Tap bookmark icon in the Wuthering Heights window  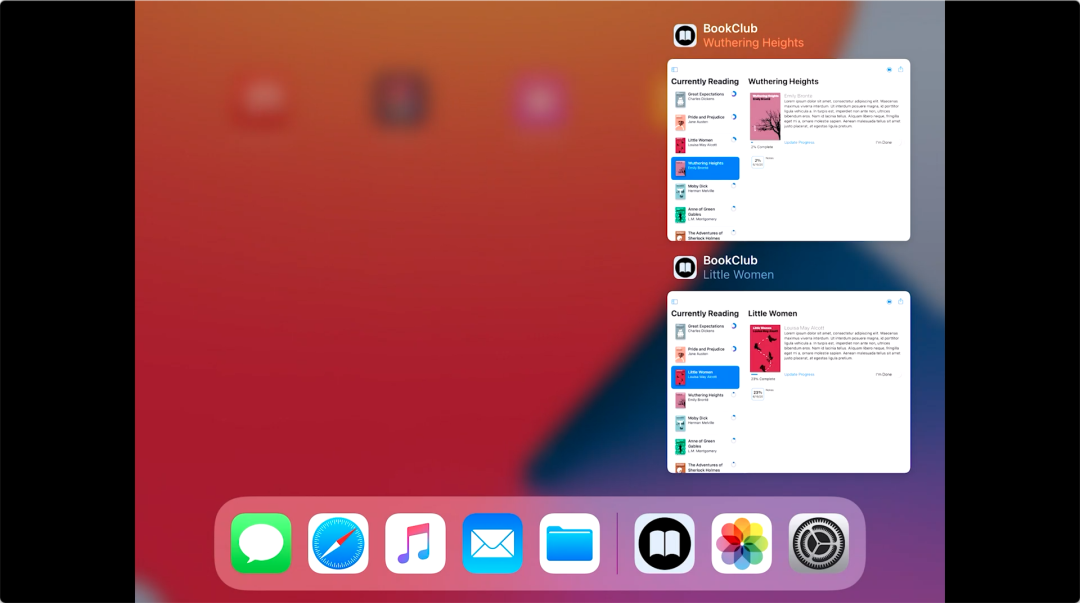click(x=889, y=70)
